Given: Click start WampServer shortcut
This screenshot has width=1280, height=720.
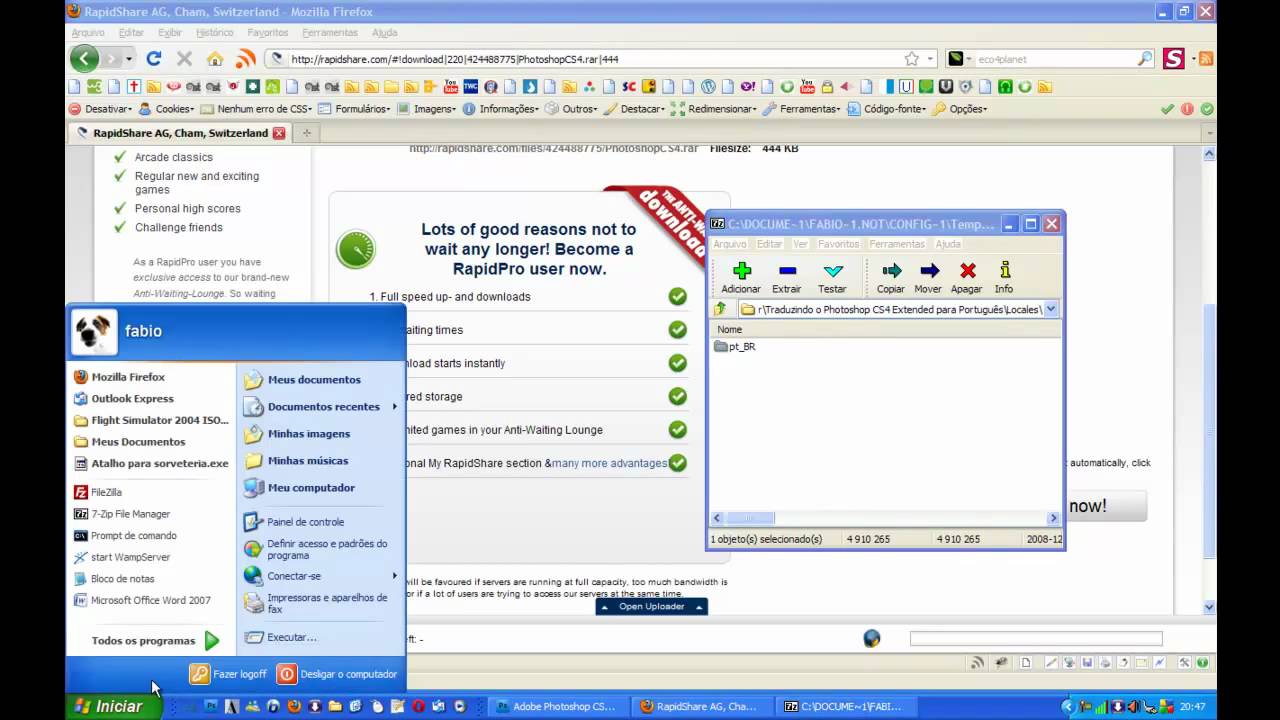Looking at the screenshot, I should coord(122,557).
